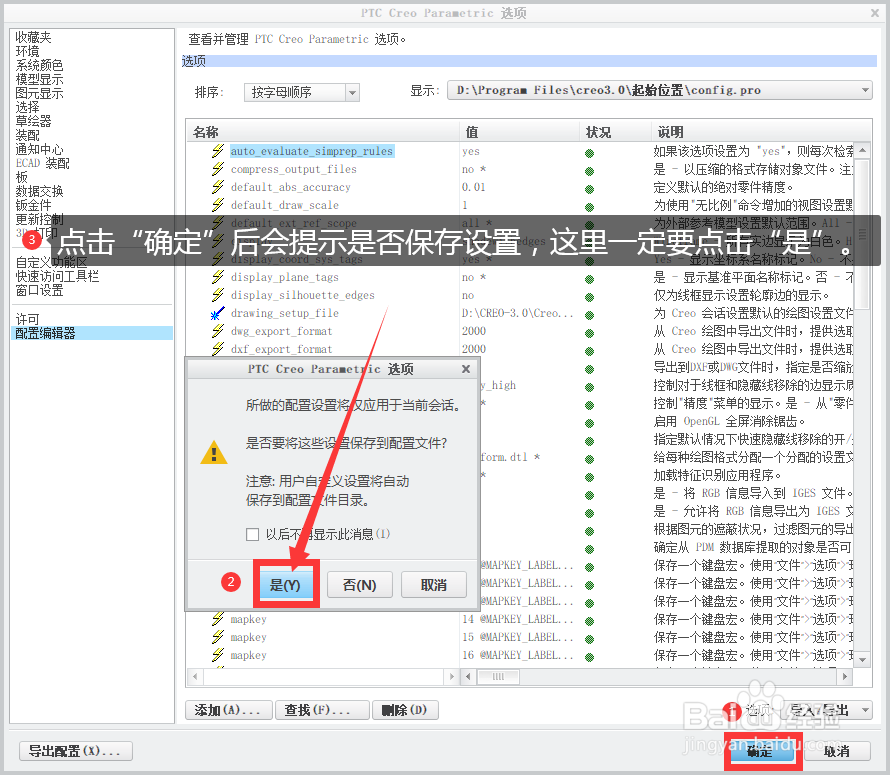Click lightning icon beside display_silhouette_edges
This screenshot has height=775, width=890.
coord(217,295)
